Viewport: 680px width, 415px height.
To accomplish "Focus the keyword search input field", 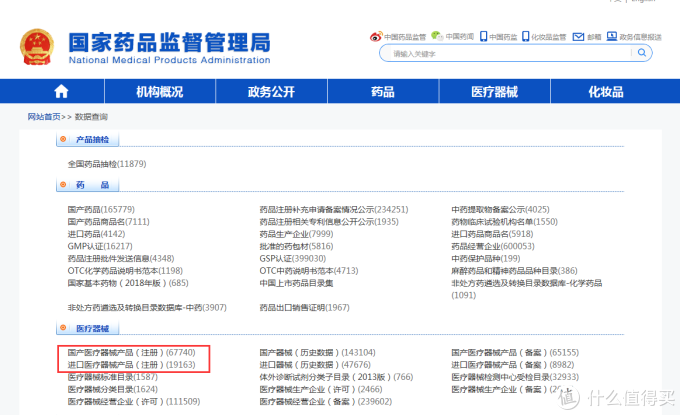I will pos(510,53).
